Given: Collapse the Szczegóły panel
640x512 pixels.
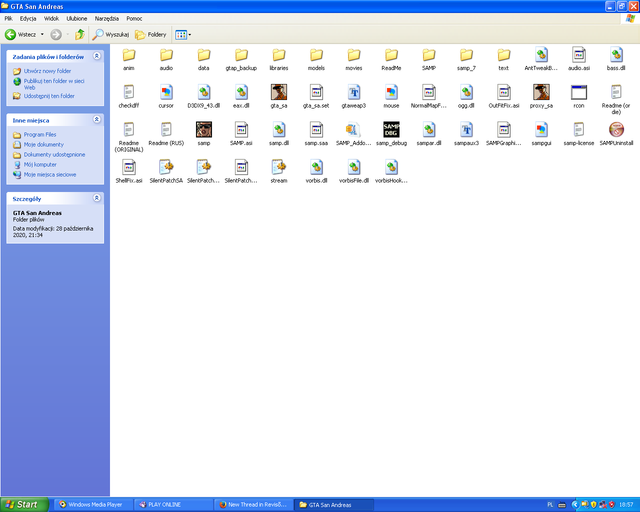Looking at the screenshot, I should pyautogui.click(x=97, y=198).
